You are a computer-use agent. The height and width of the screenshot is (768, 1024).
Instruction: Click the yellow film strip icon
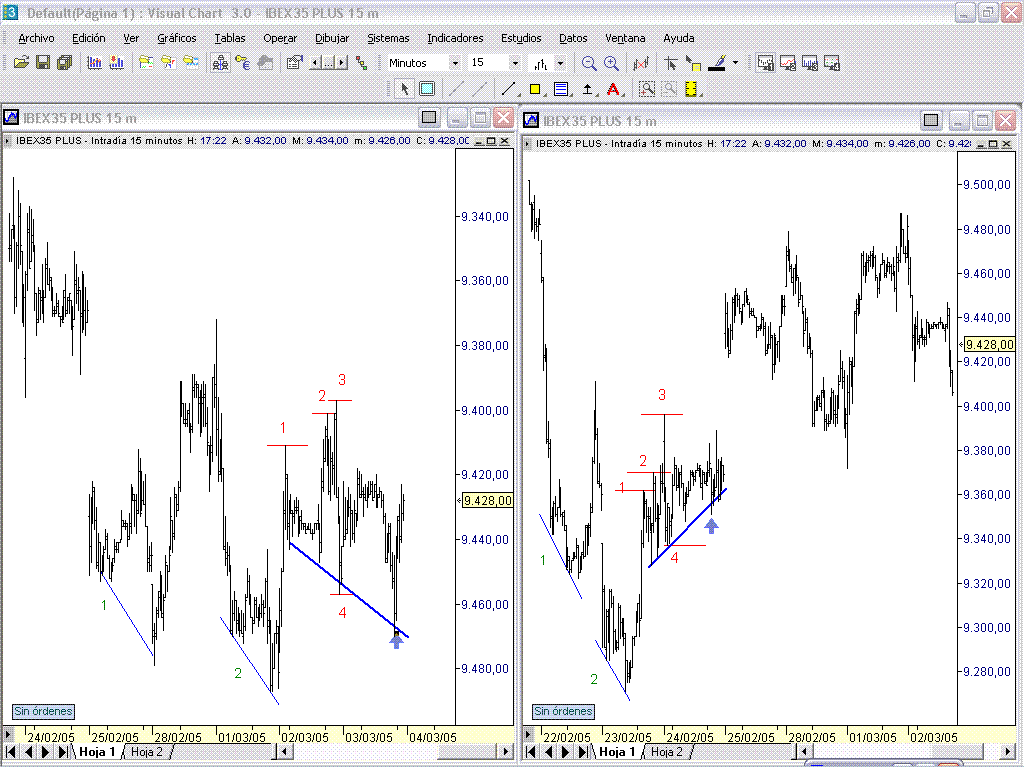click(691, 88)
